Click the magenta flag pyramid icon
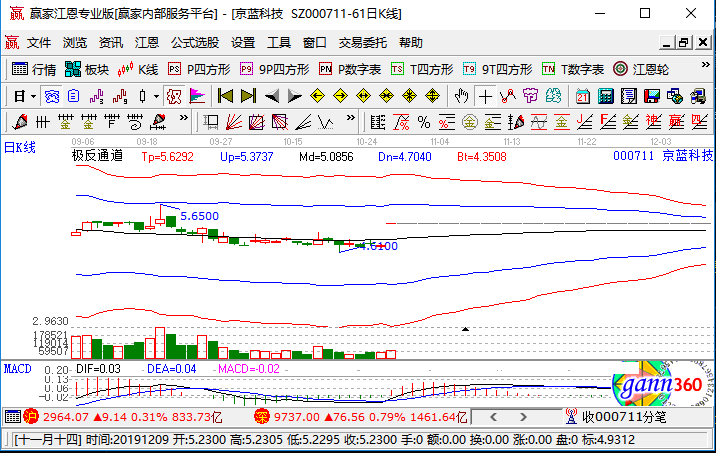Screen dimensions: 716x453 [x=197, y=97]
